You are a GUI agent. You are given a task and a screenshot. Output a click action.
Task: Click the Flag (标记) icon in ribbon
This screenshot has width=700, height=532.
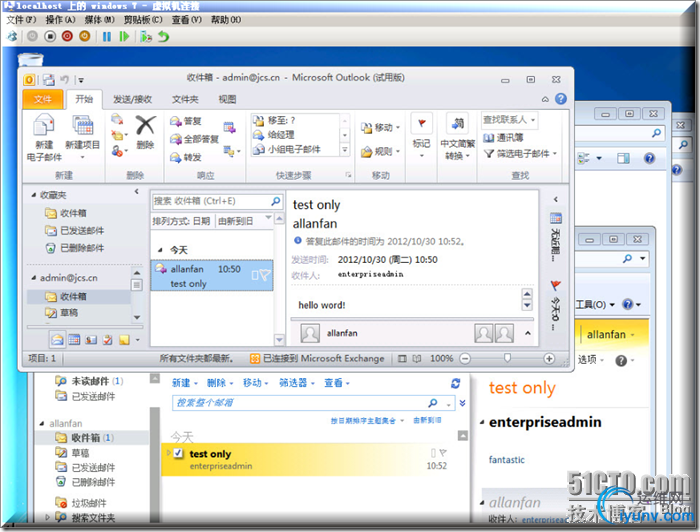[x=421, y=124]
